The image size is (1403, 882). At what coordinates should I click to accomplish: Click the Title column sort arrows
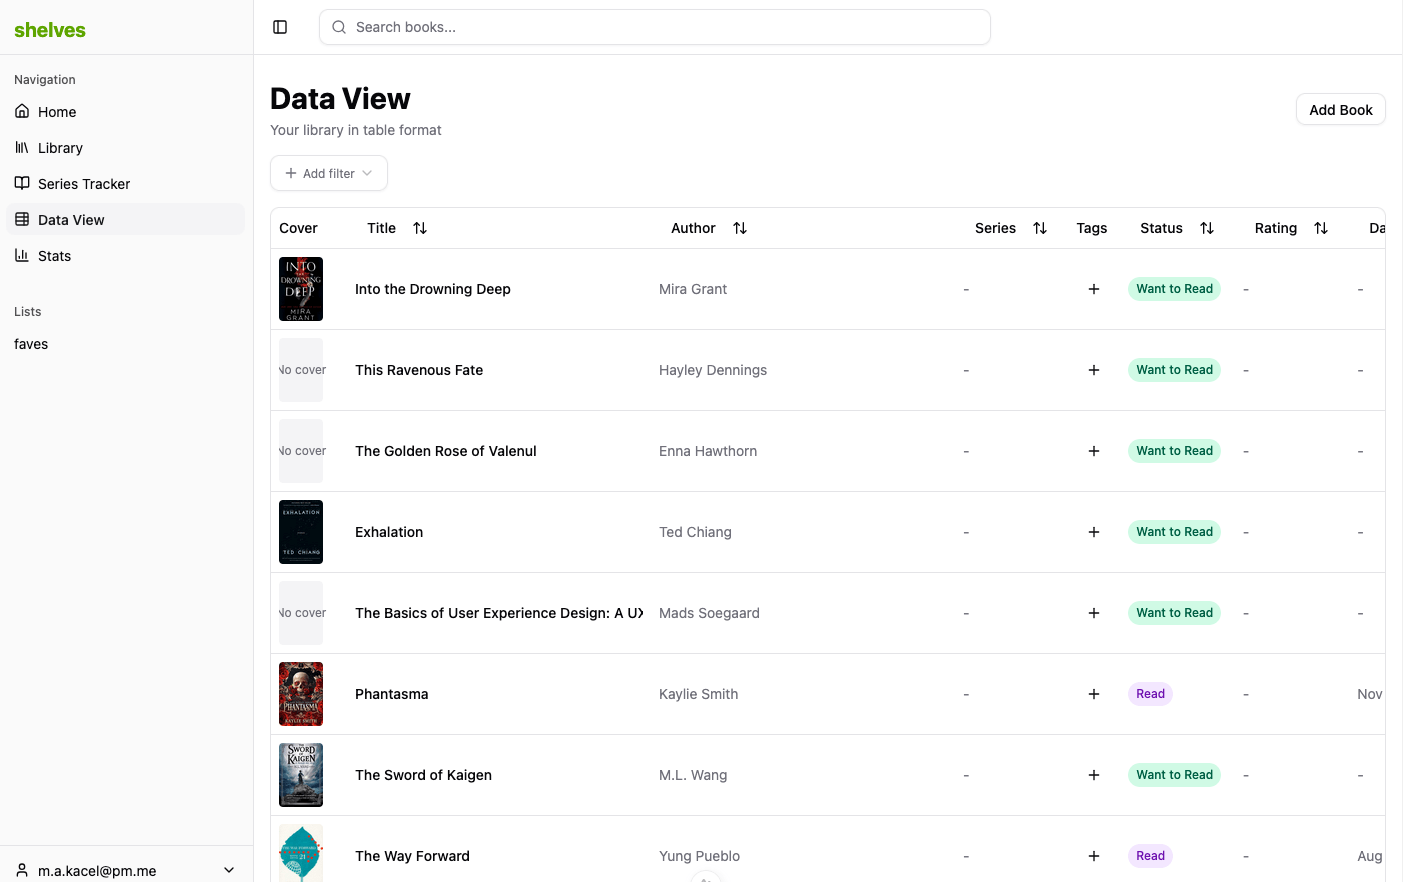[x=420, y=228]
